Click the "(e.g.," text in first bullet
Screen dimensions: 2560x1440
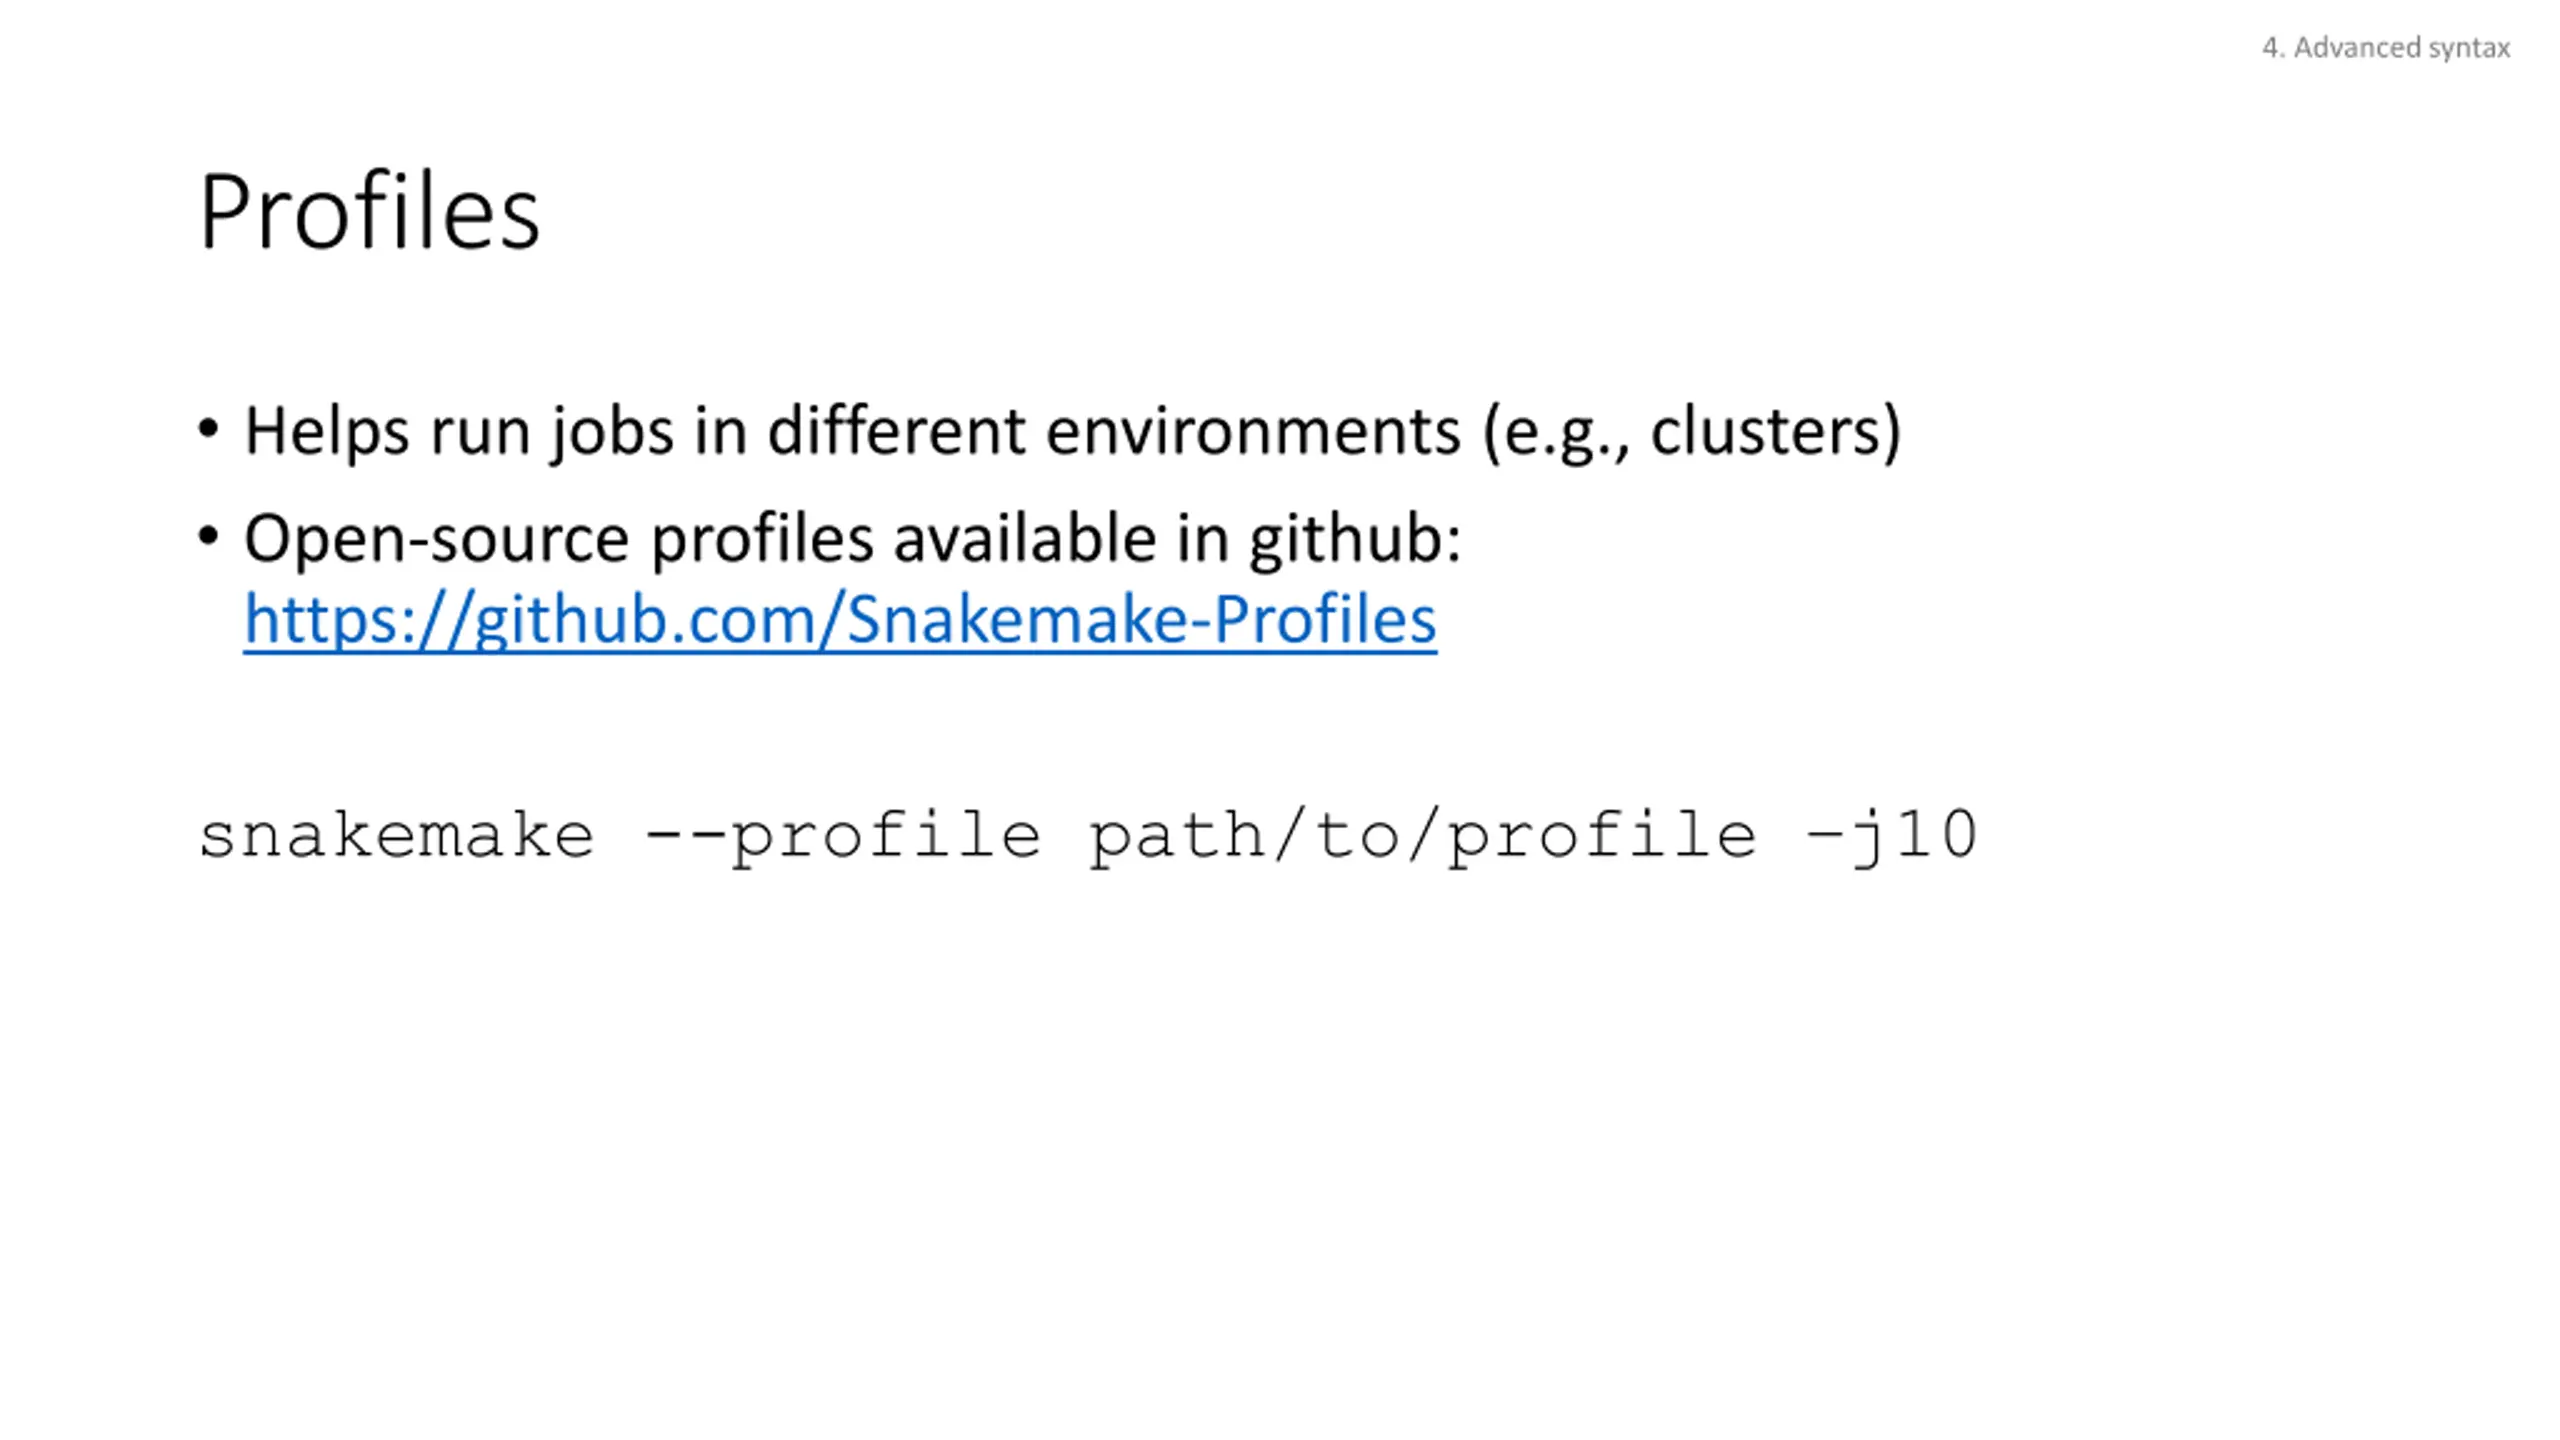1556,432
